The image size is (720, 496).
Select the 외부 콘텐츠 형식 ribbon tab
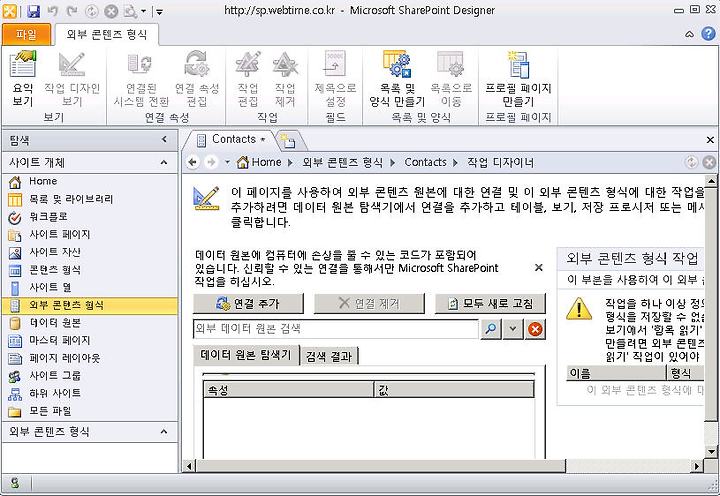click(x=107, y=35)
